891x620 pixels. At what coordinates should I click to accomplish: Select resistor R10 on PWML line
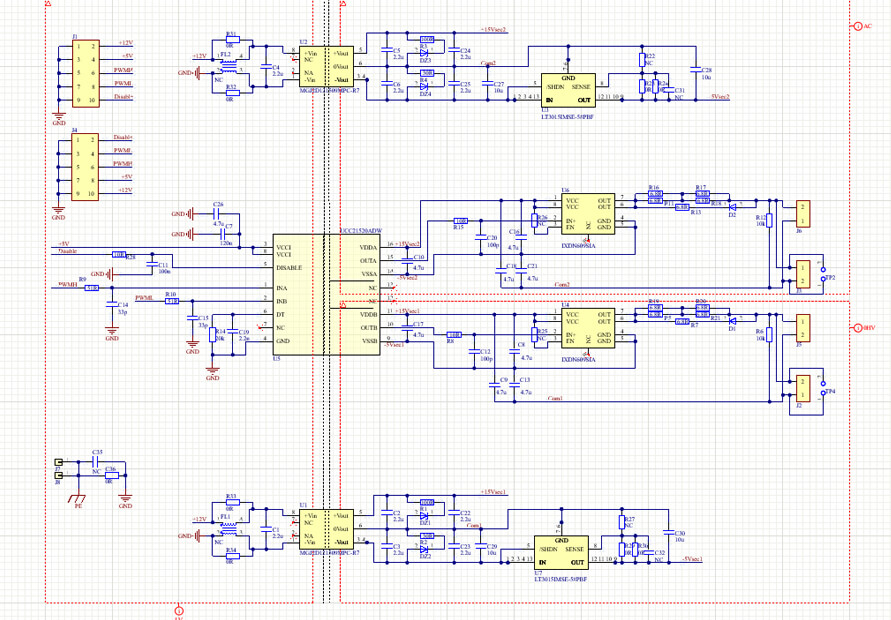click(172, 301)
